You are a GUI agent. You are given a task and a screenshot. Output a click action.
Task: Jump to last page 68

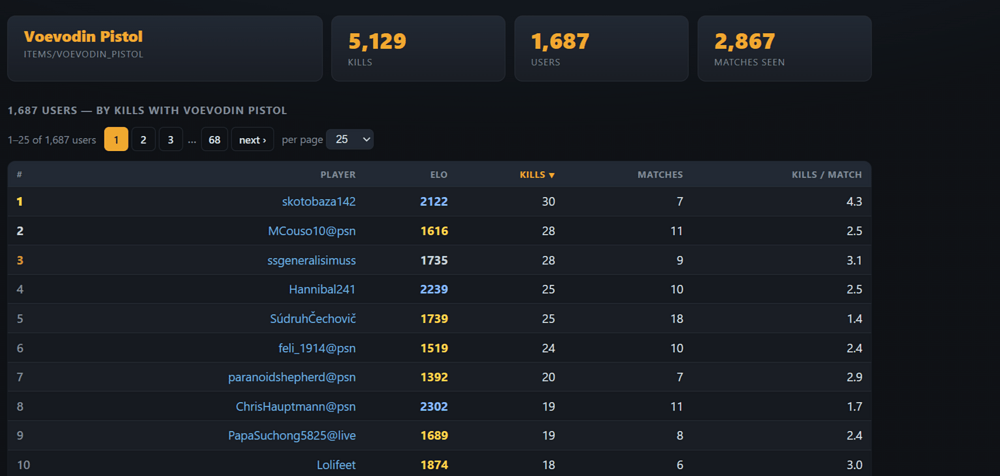214,139
